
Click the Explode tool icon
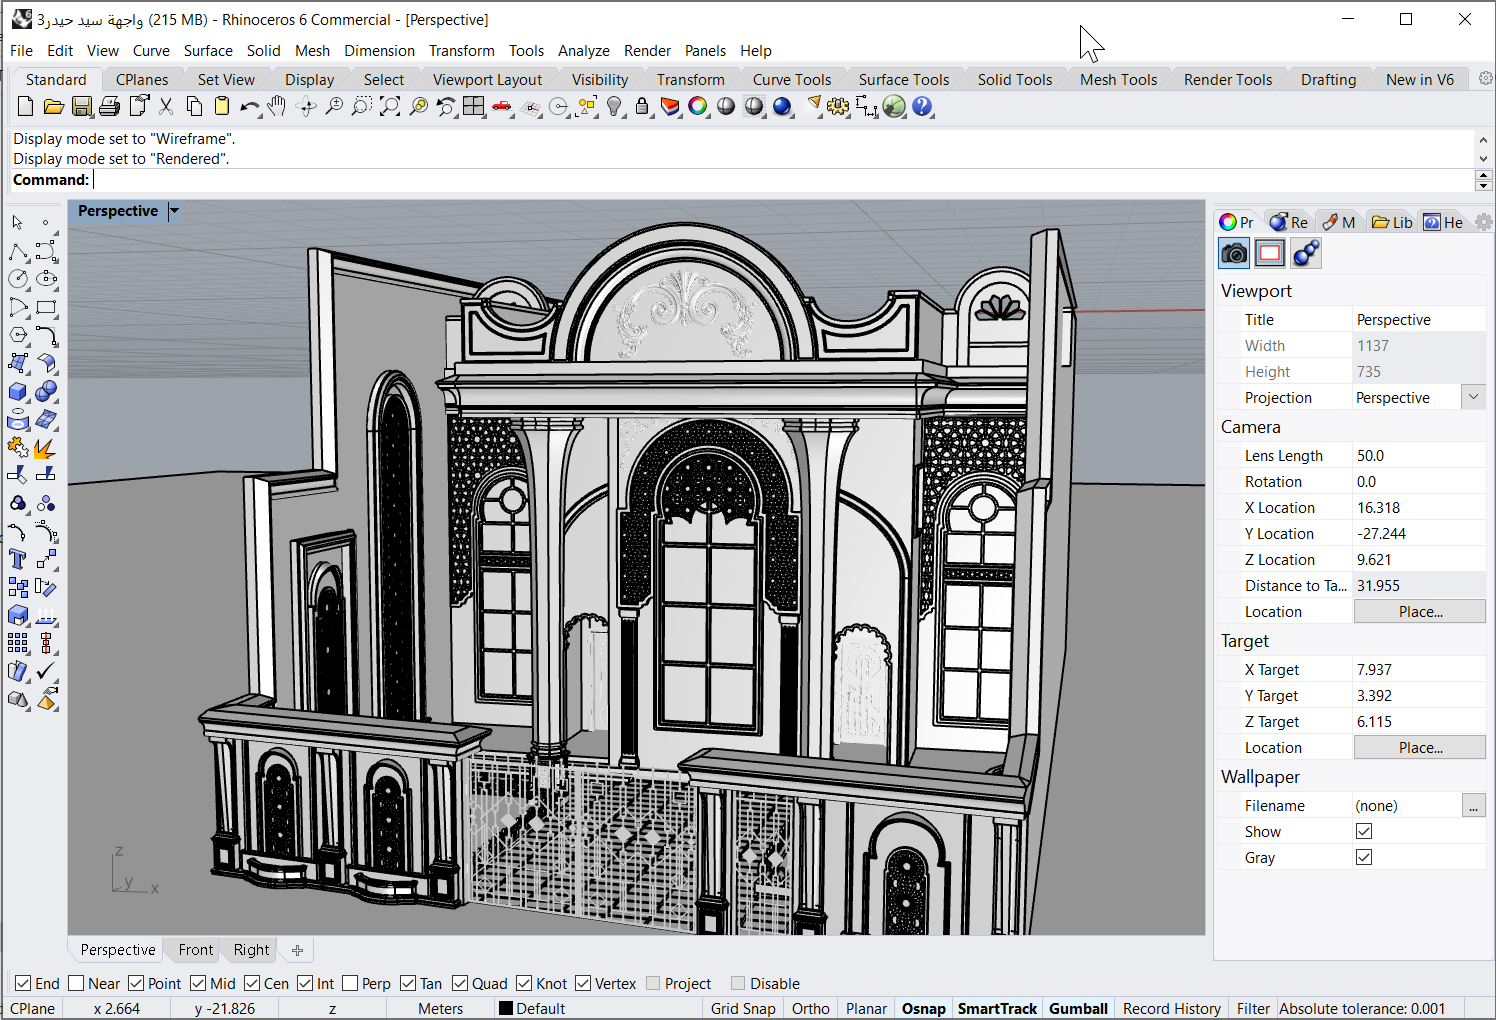point(46,448)
